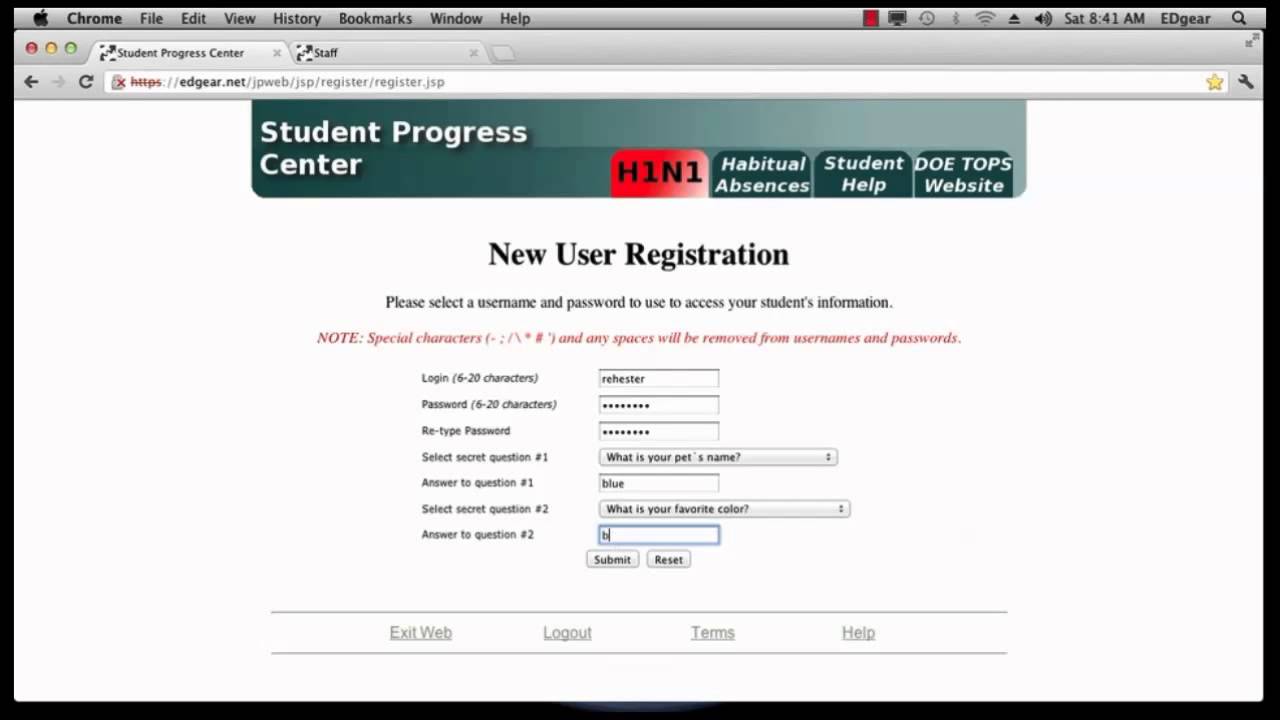Click the display menu bar icon

898,18
